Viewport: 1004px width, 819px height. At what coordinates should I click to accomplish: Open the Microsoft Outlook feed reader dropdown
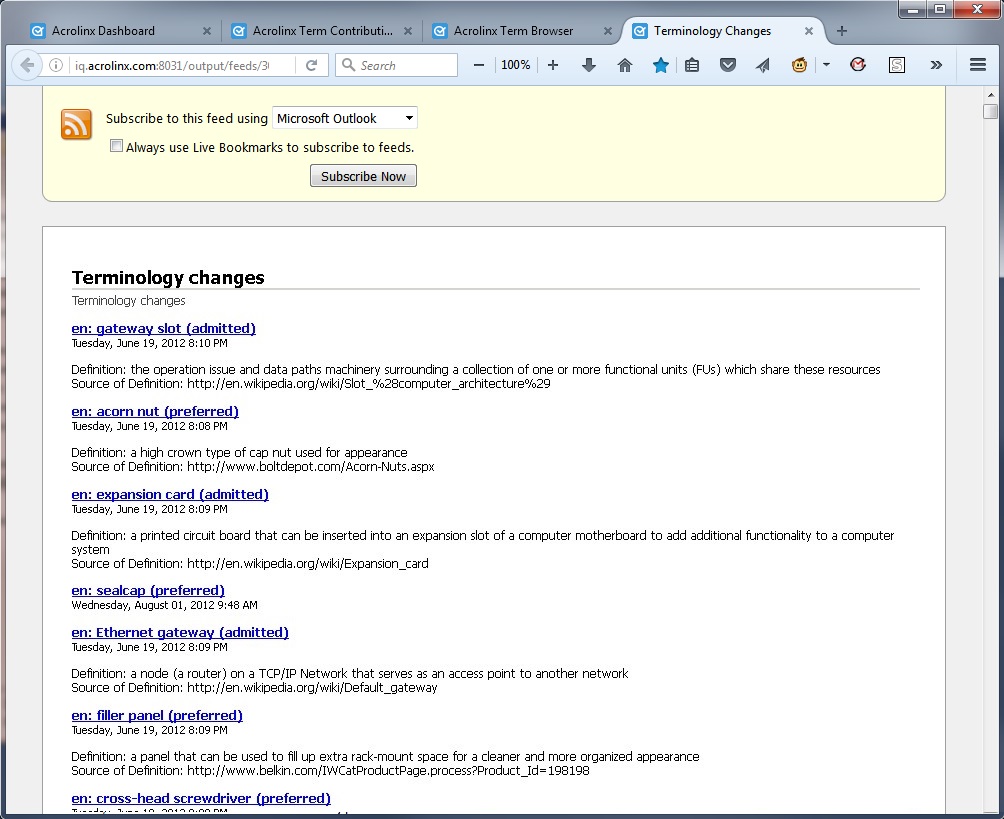point(345,118)
